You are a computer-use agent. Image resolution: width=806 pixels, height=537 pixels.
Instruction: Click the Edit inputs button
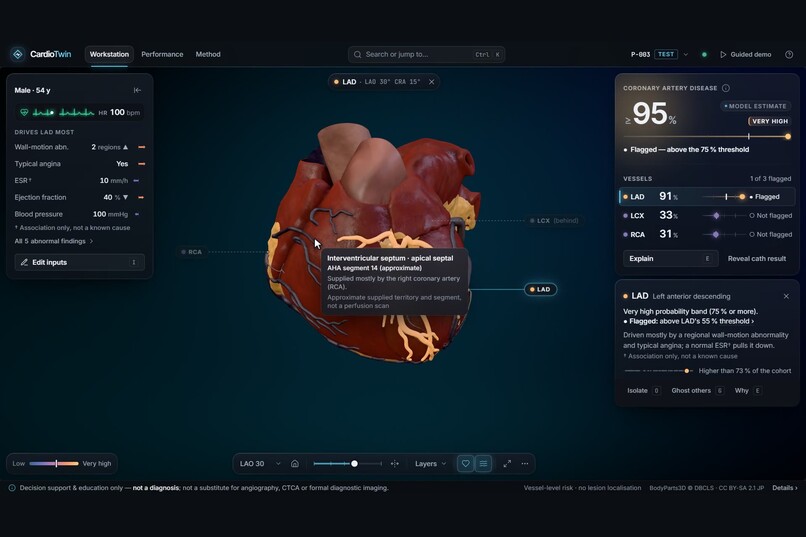[80, 262]
